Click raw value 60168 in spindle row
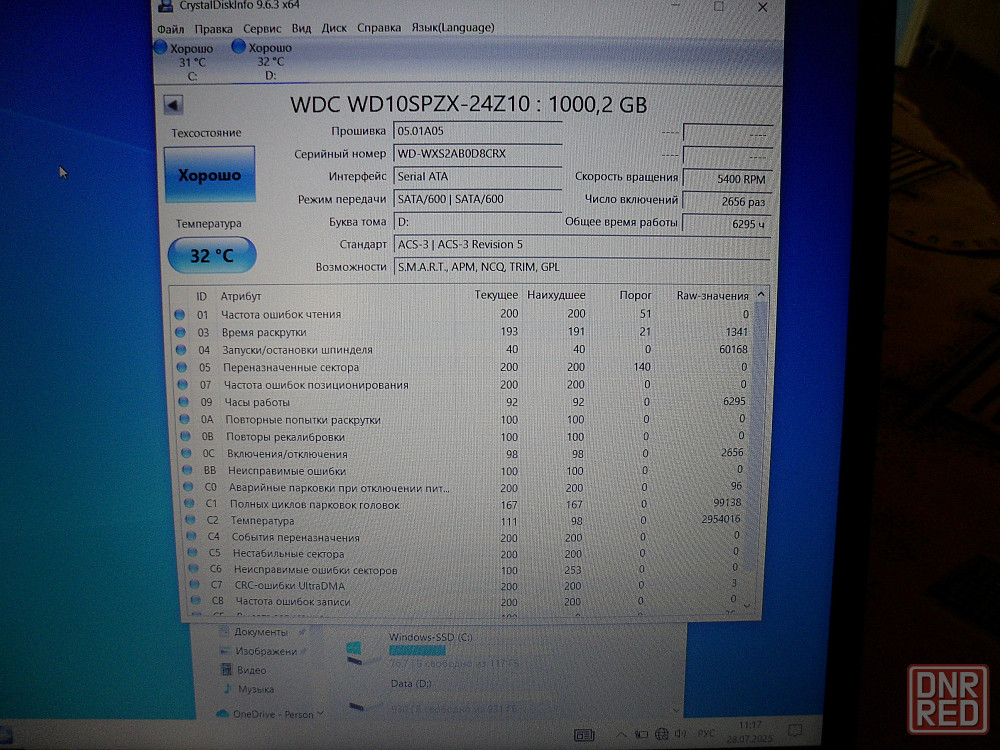Screen dimensions: 1000x750 click(733, 349)
